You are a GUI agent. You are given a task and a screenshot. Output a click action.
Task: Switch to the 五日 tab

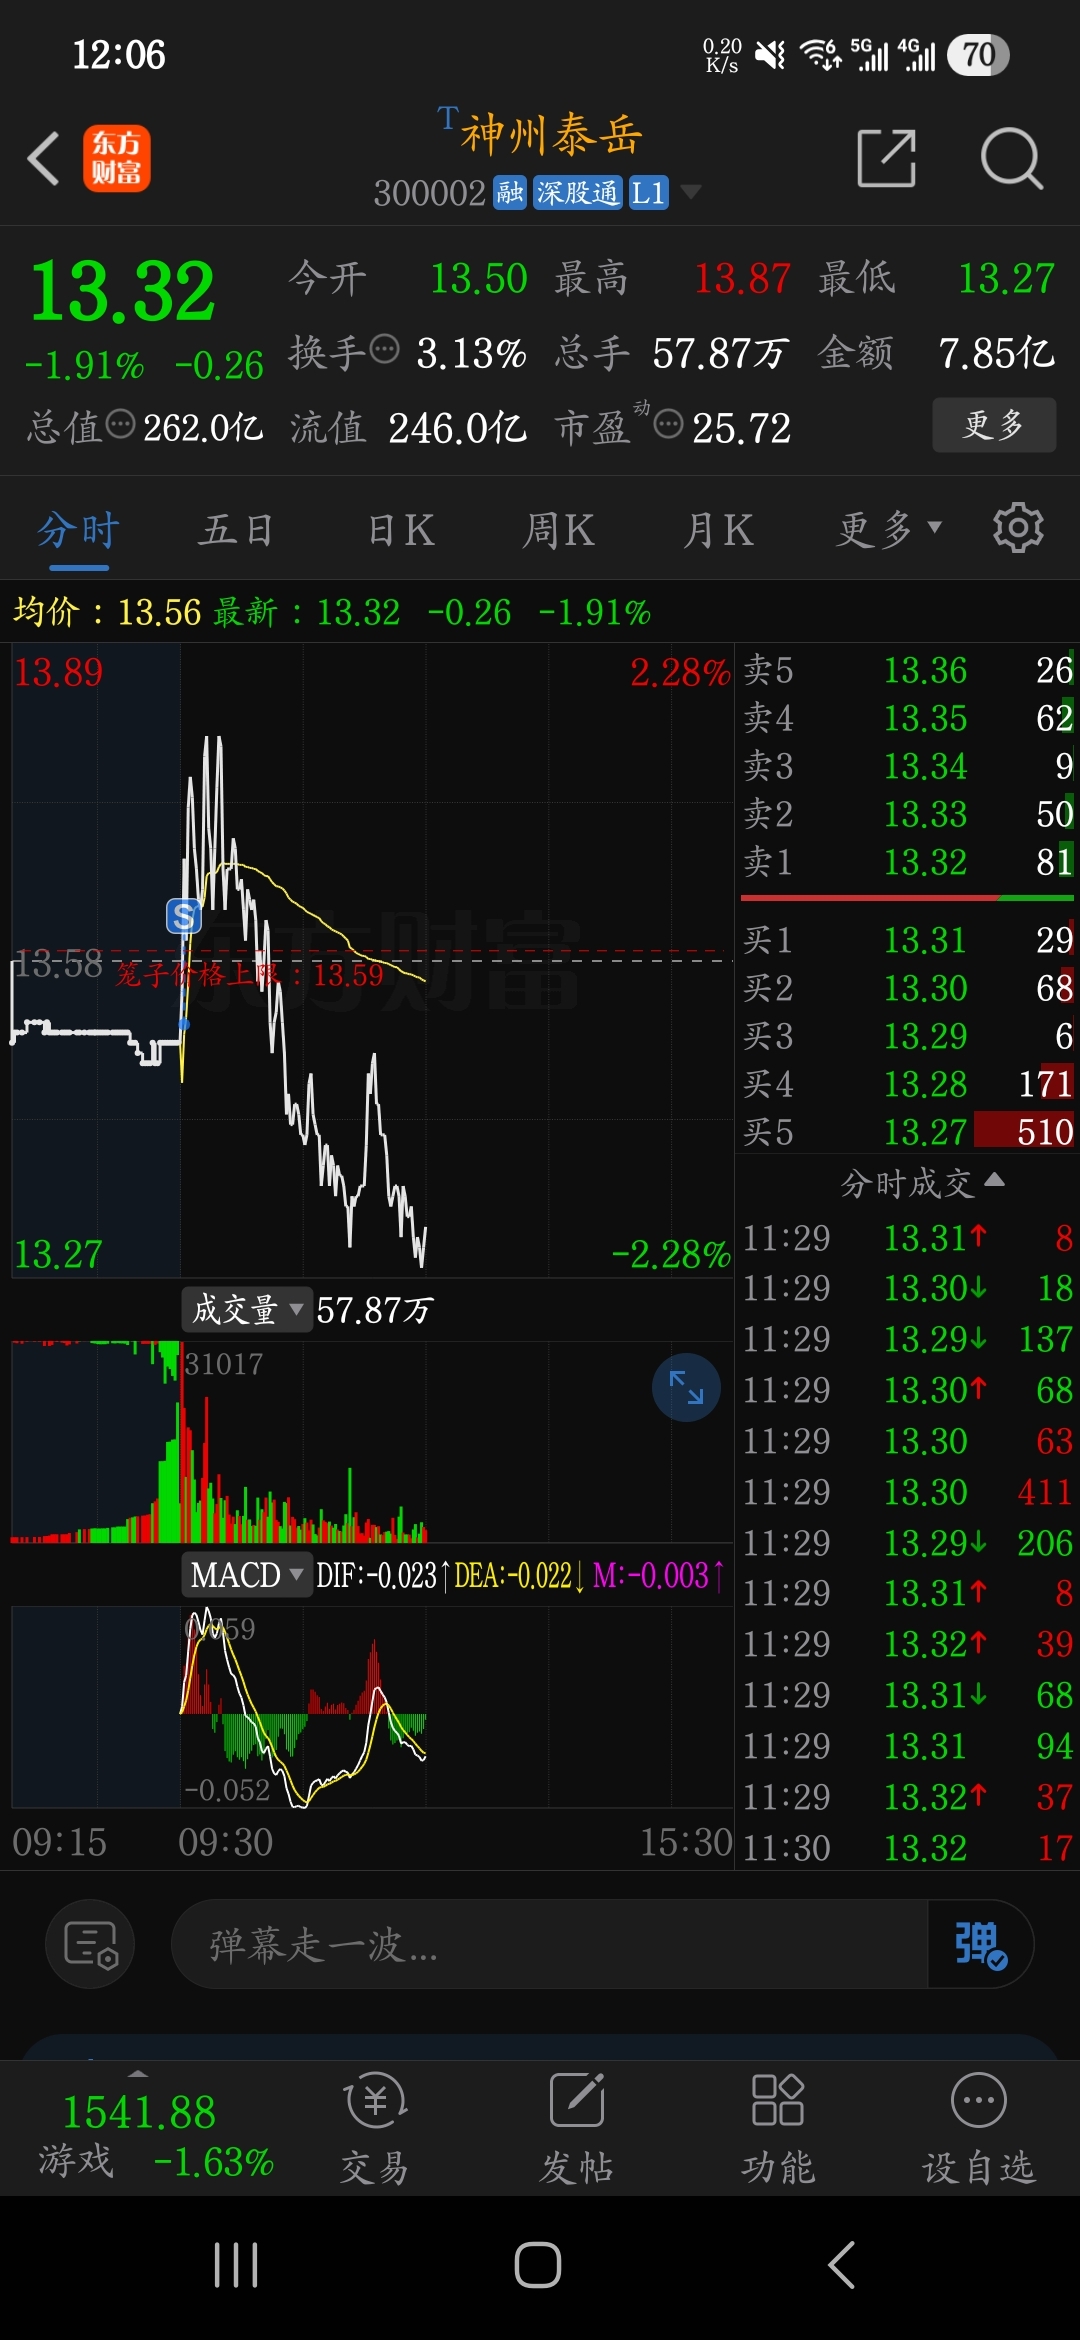[x=236, y=529]
